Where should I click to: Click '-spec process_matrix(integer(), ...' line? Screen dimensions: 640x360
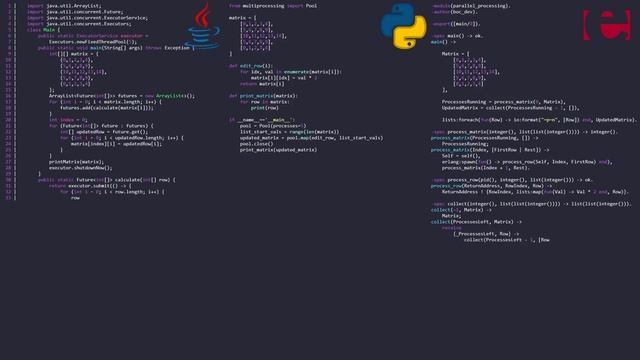525,132
